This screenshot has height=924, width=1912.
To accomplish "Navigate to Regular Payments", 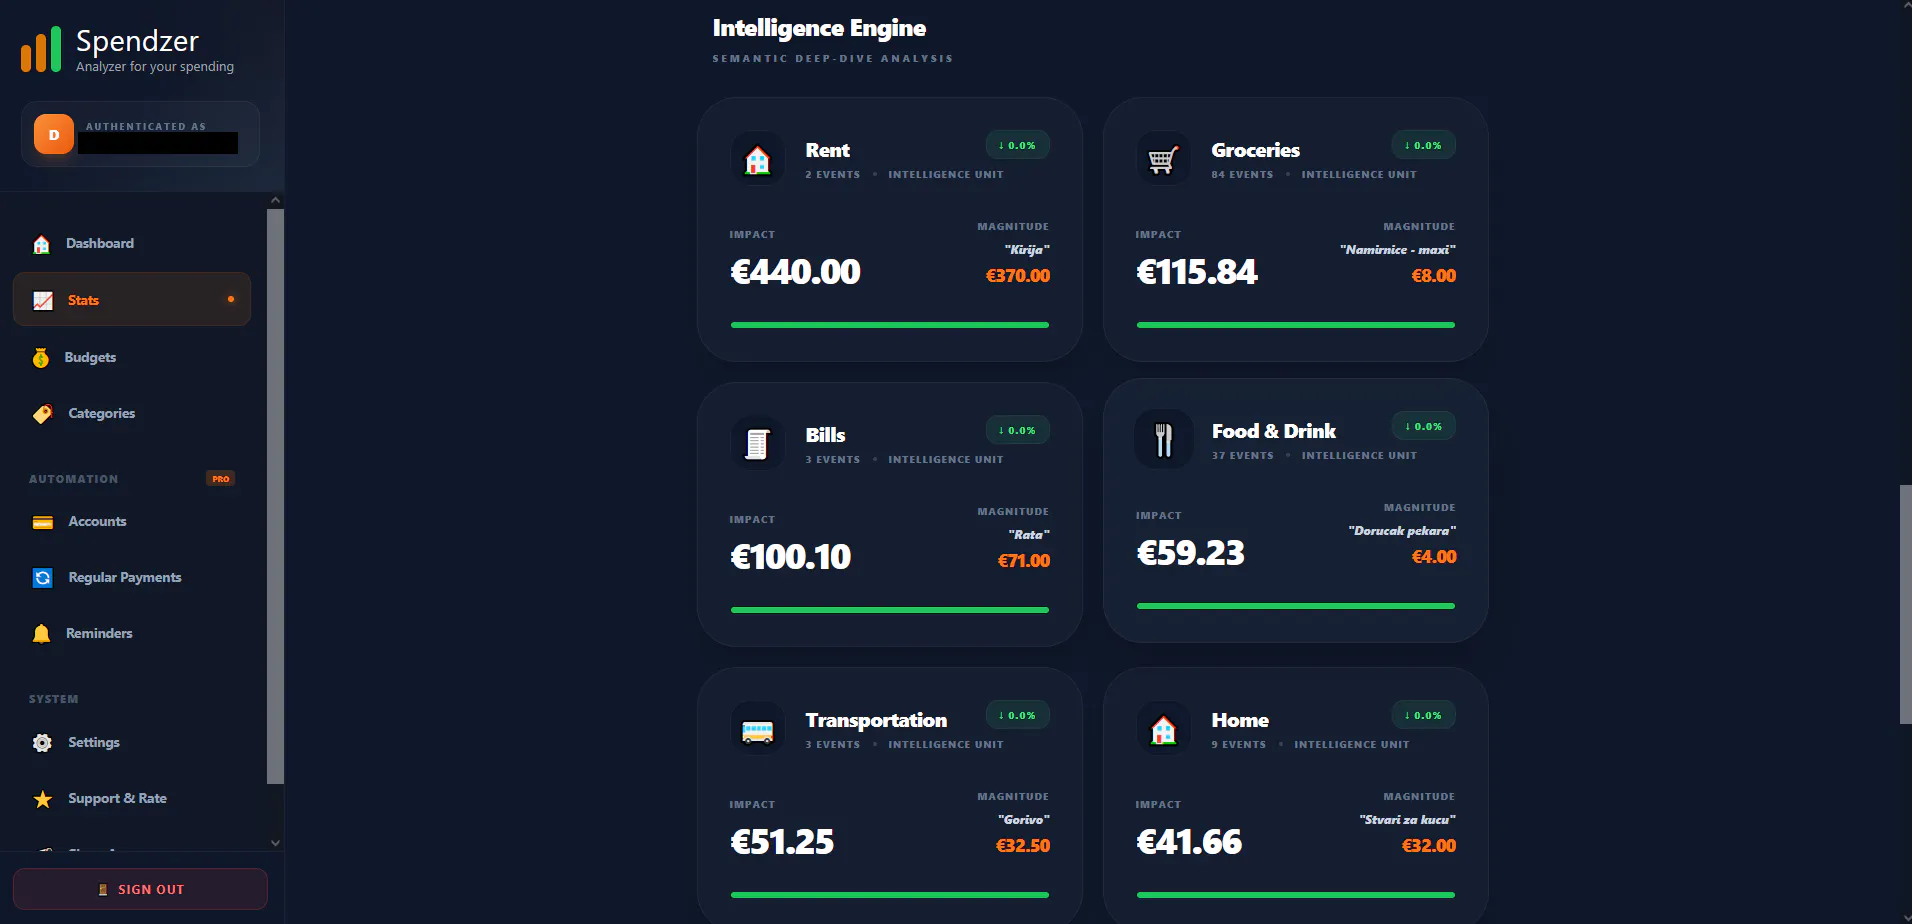I will 132,578.
